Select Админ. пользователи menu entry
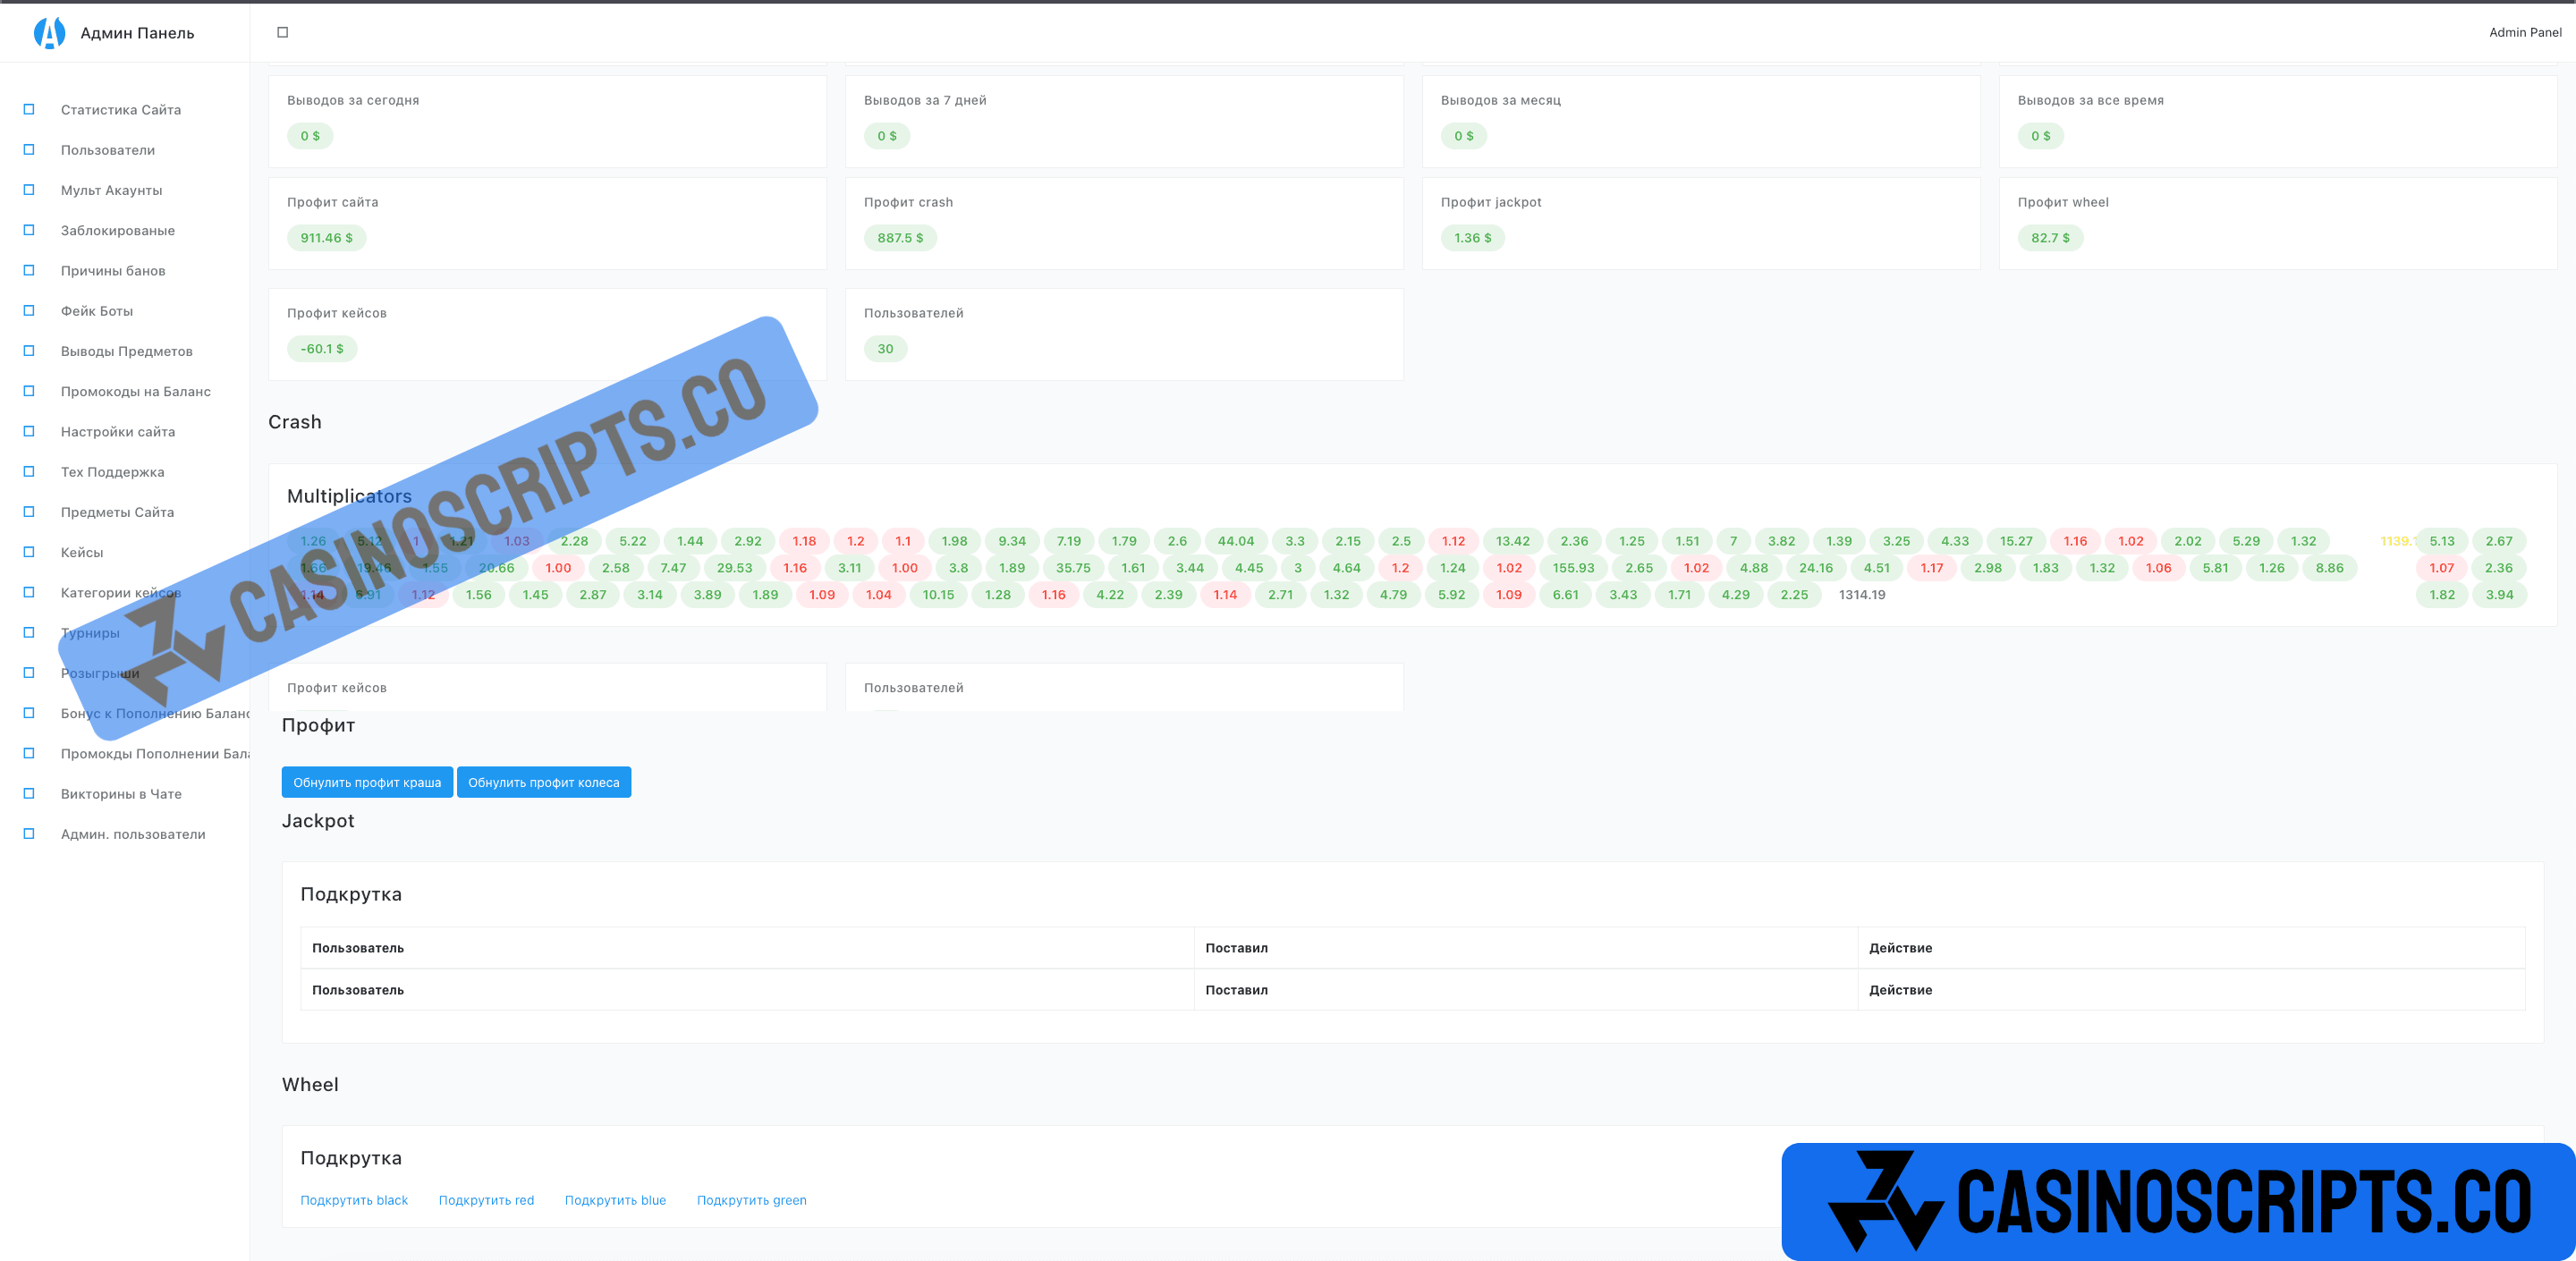The height and width of the screenshot is (1261, 2576). point(133,834)
